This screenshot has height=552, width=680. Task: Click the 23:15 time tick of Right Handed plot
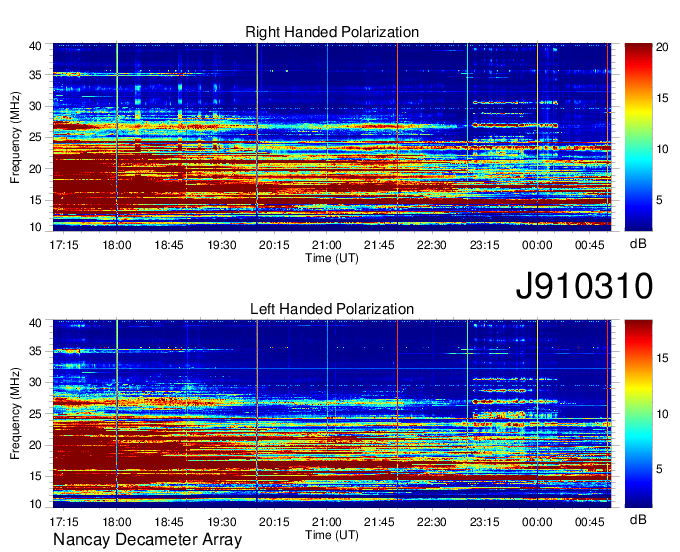point(484,245)
